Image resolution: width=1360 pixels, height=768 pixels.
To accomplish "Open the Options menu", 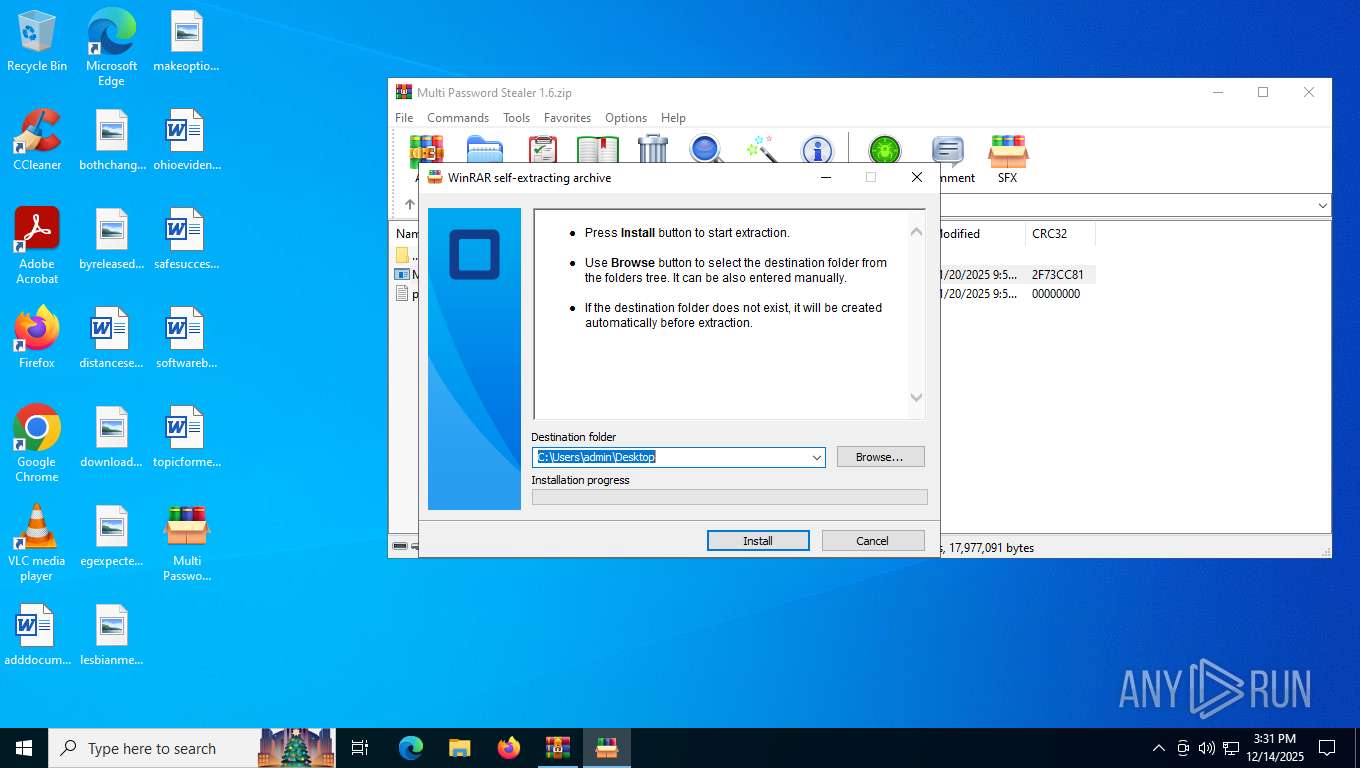I will coord(626,118).
